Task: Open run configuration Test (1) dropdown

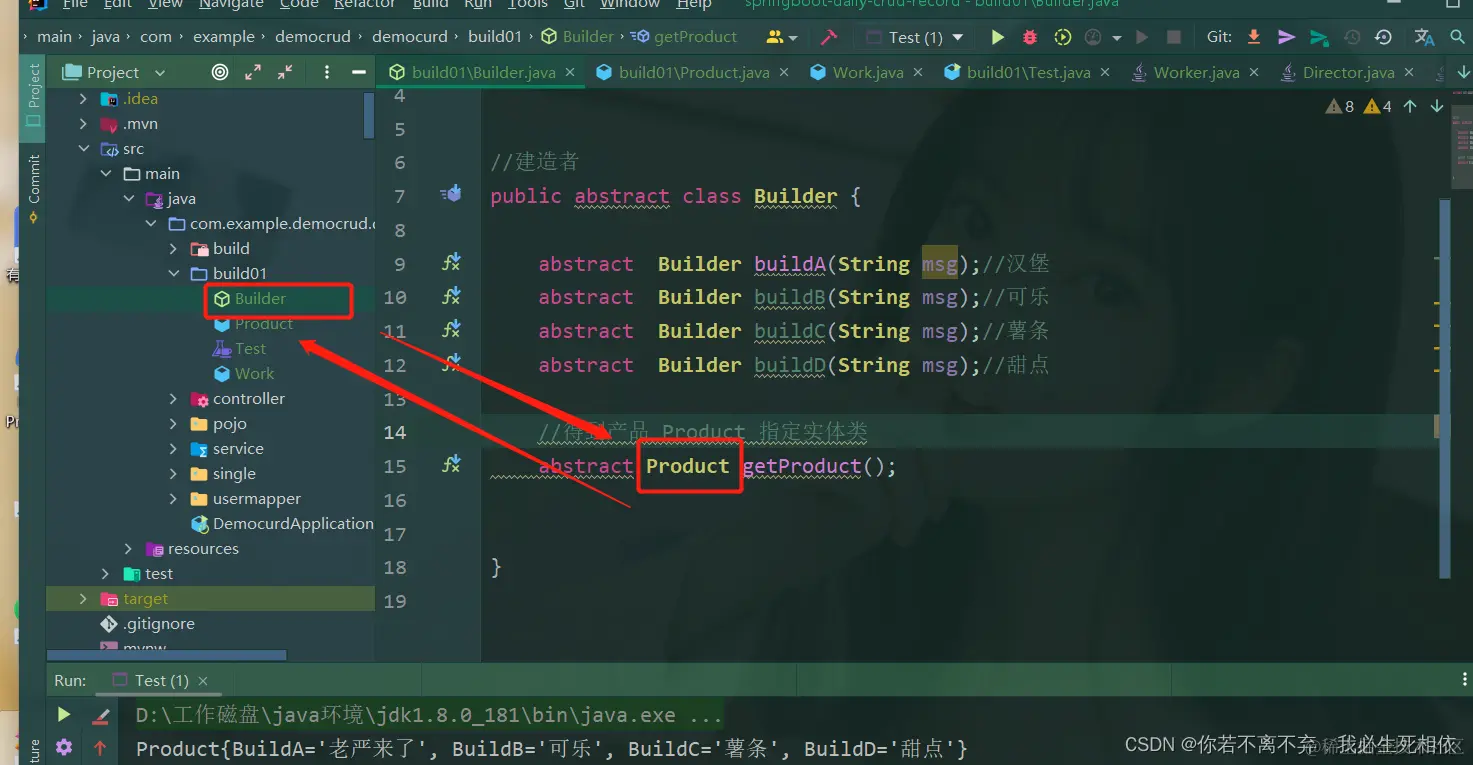Action: [915, 37]
